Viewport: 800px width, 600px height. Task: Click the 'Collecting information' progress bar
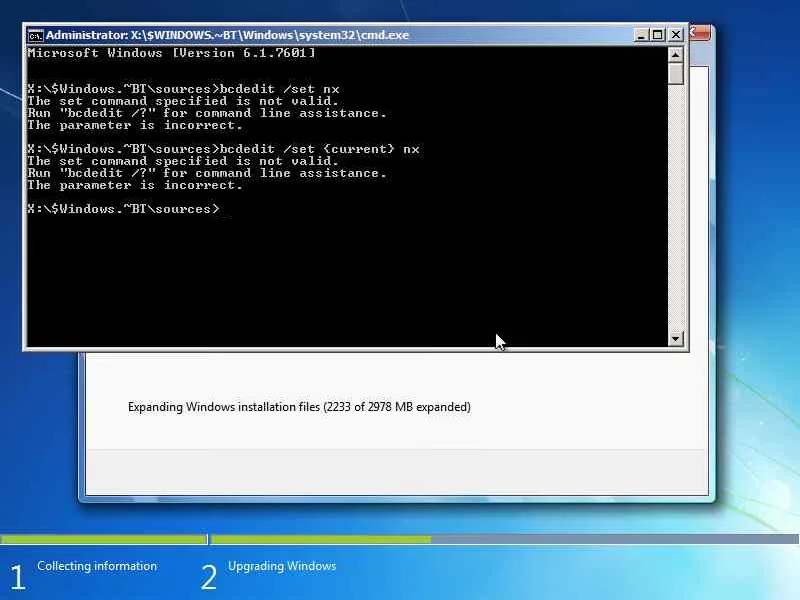[x=104, y=539]
